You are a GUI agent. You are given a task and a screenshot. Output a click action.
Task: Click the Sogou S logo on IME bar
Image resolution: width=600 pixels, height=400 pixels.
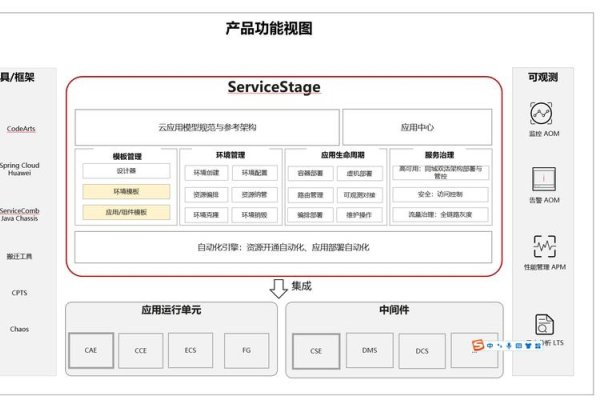(x=478, y=345)
